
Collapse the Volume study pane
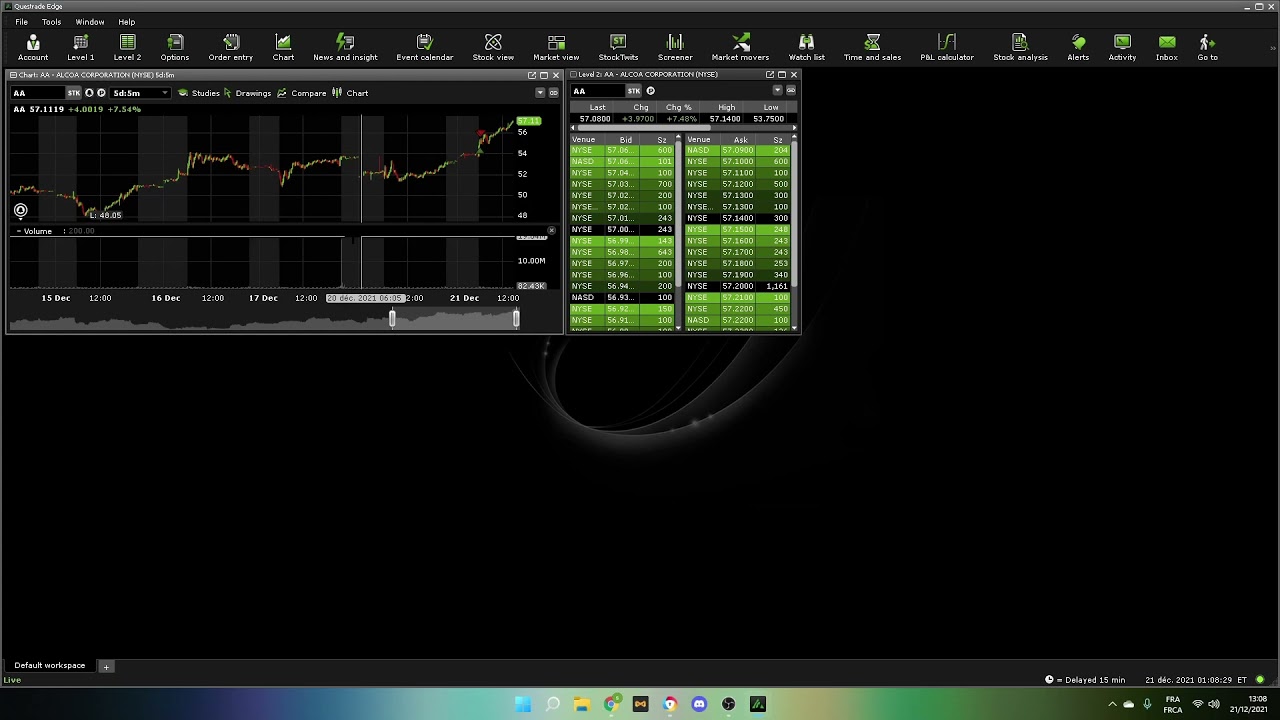point(19,231)
